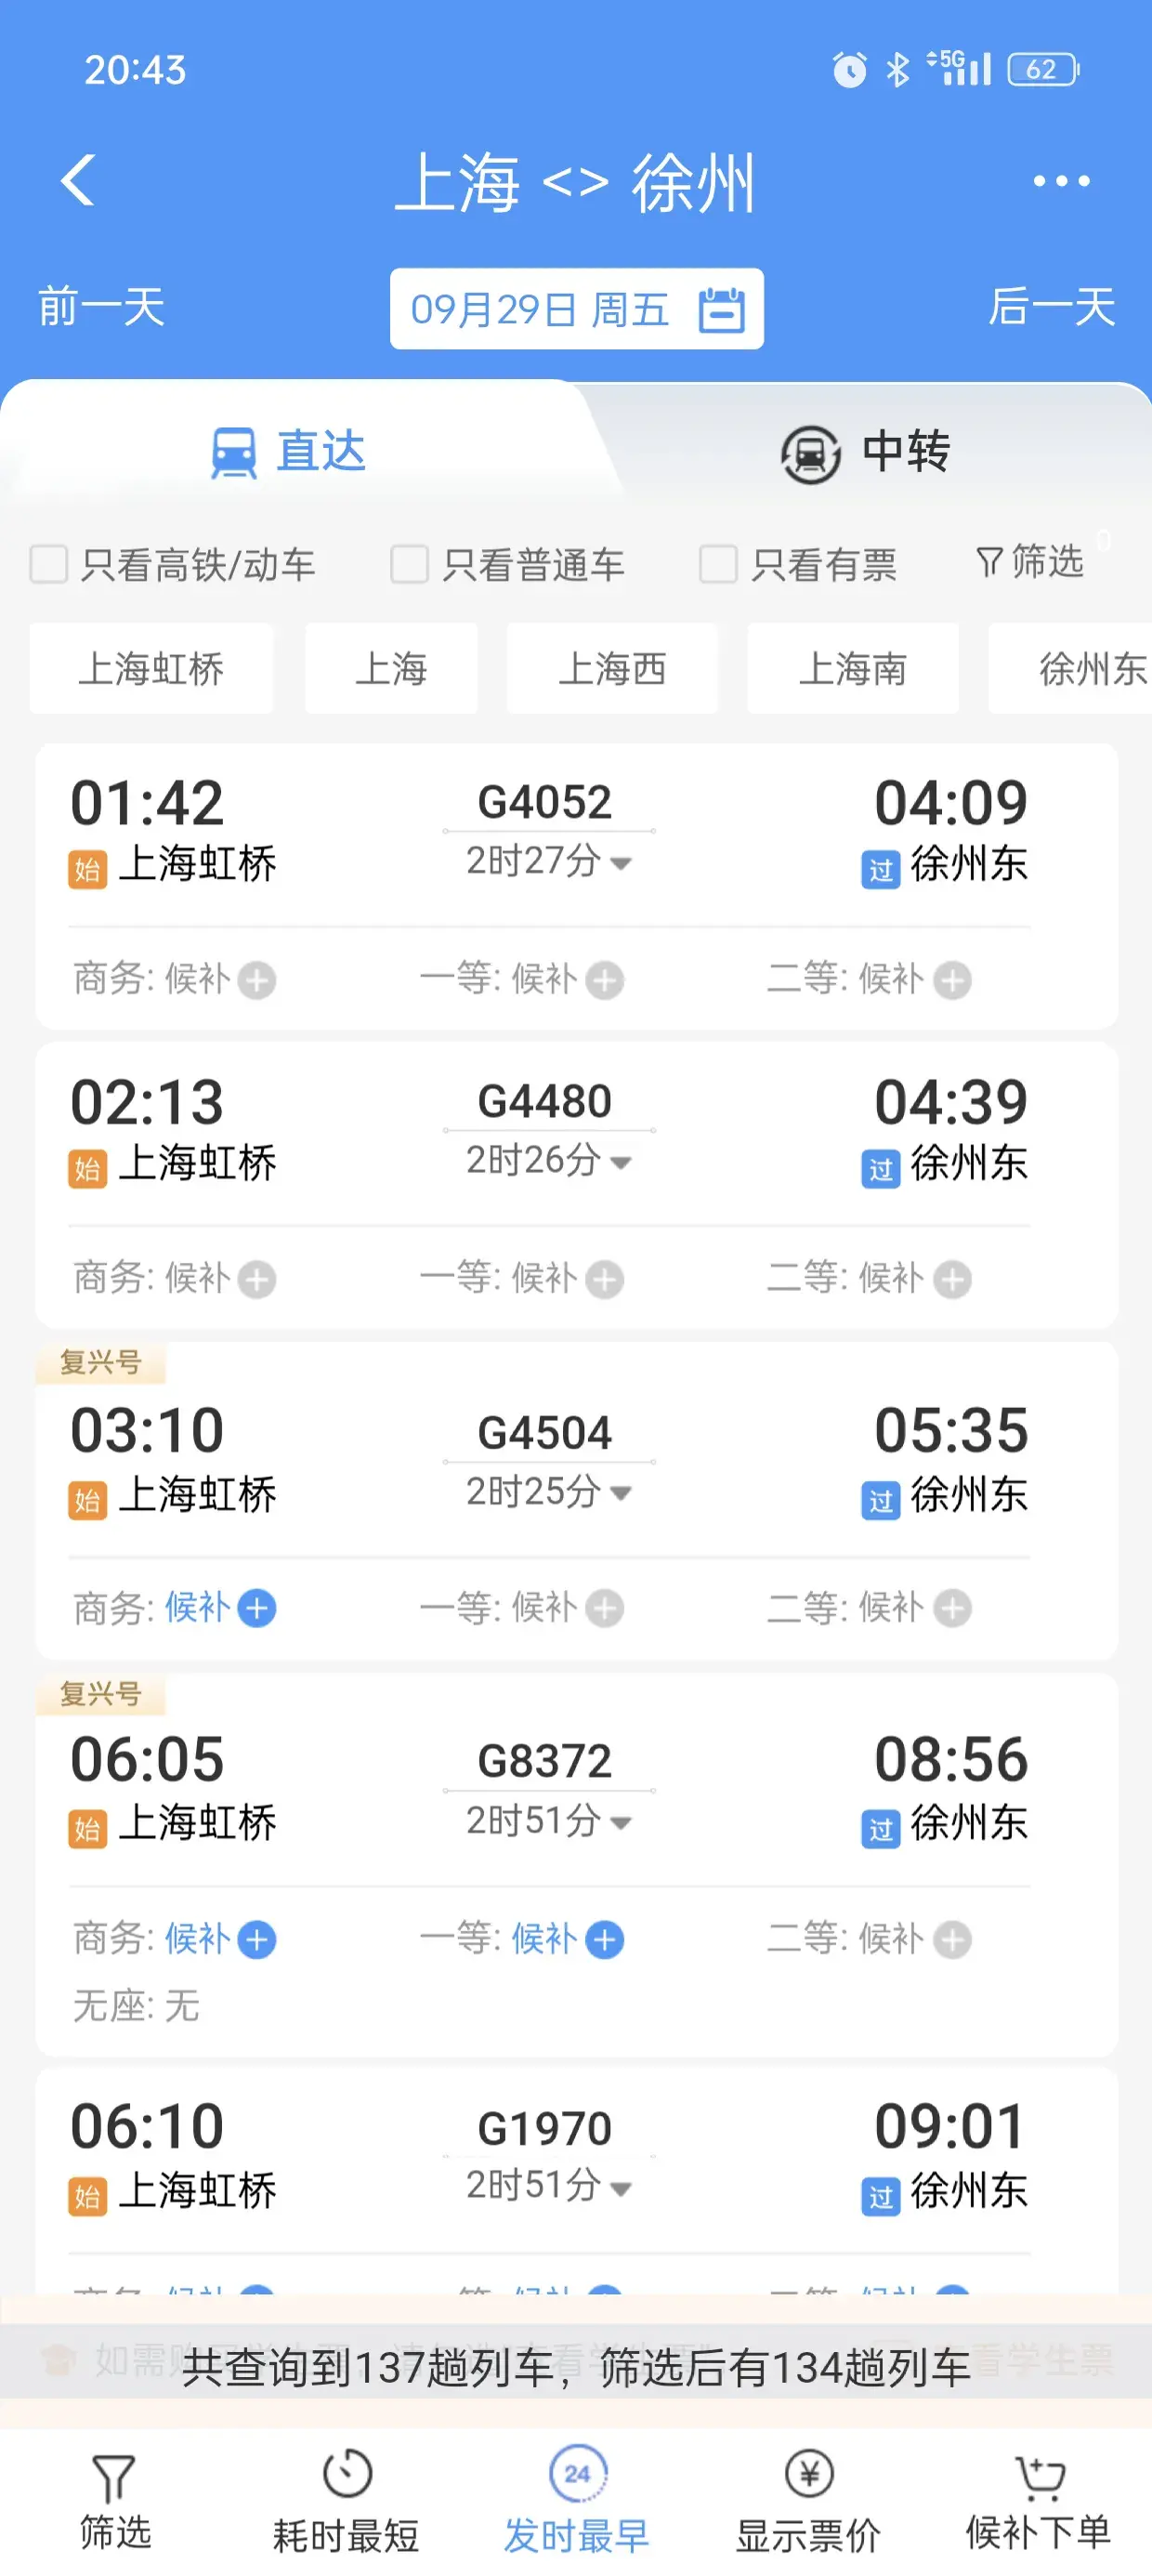1152x2576 pixels.
Task: Tap the back arrow icon
Action: (x=78, y=181)
